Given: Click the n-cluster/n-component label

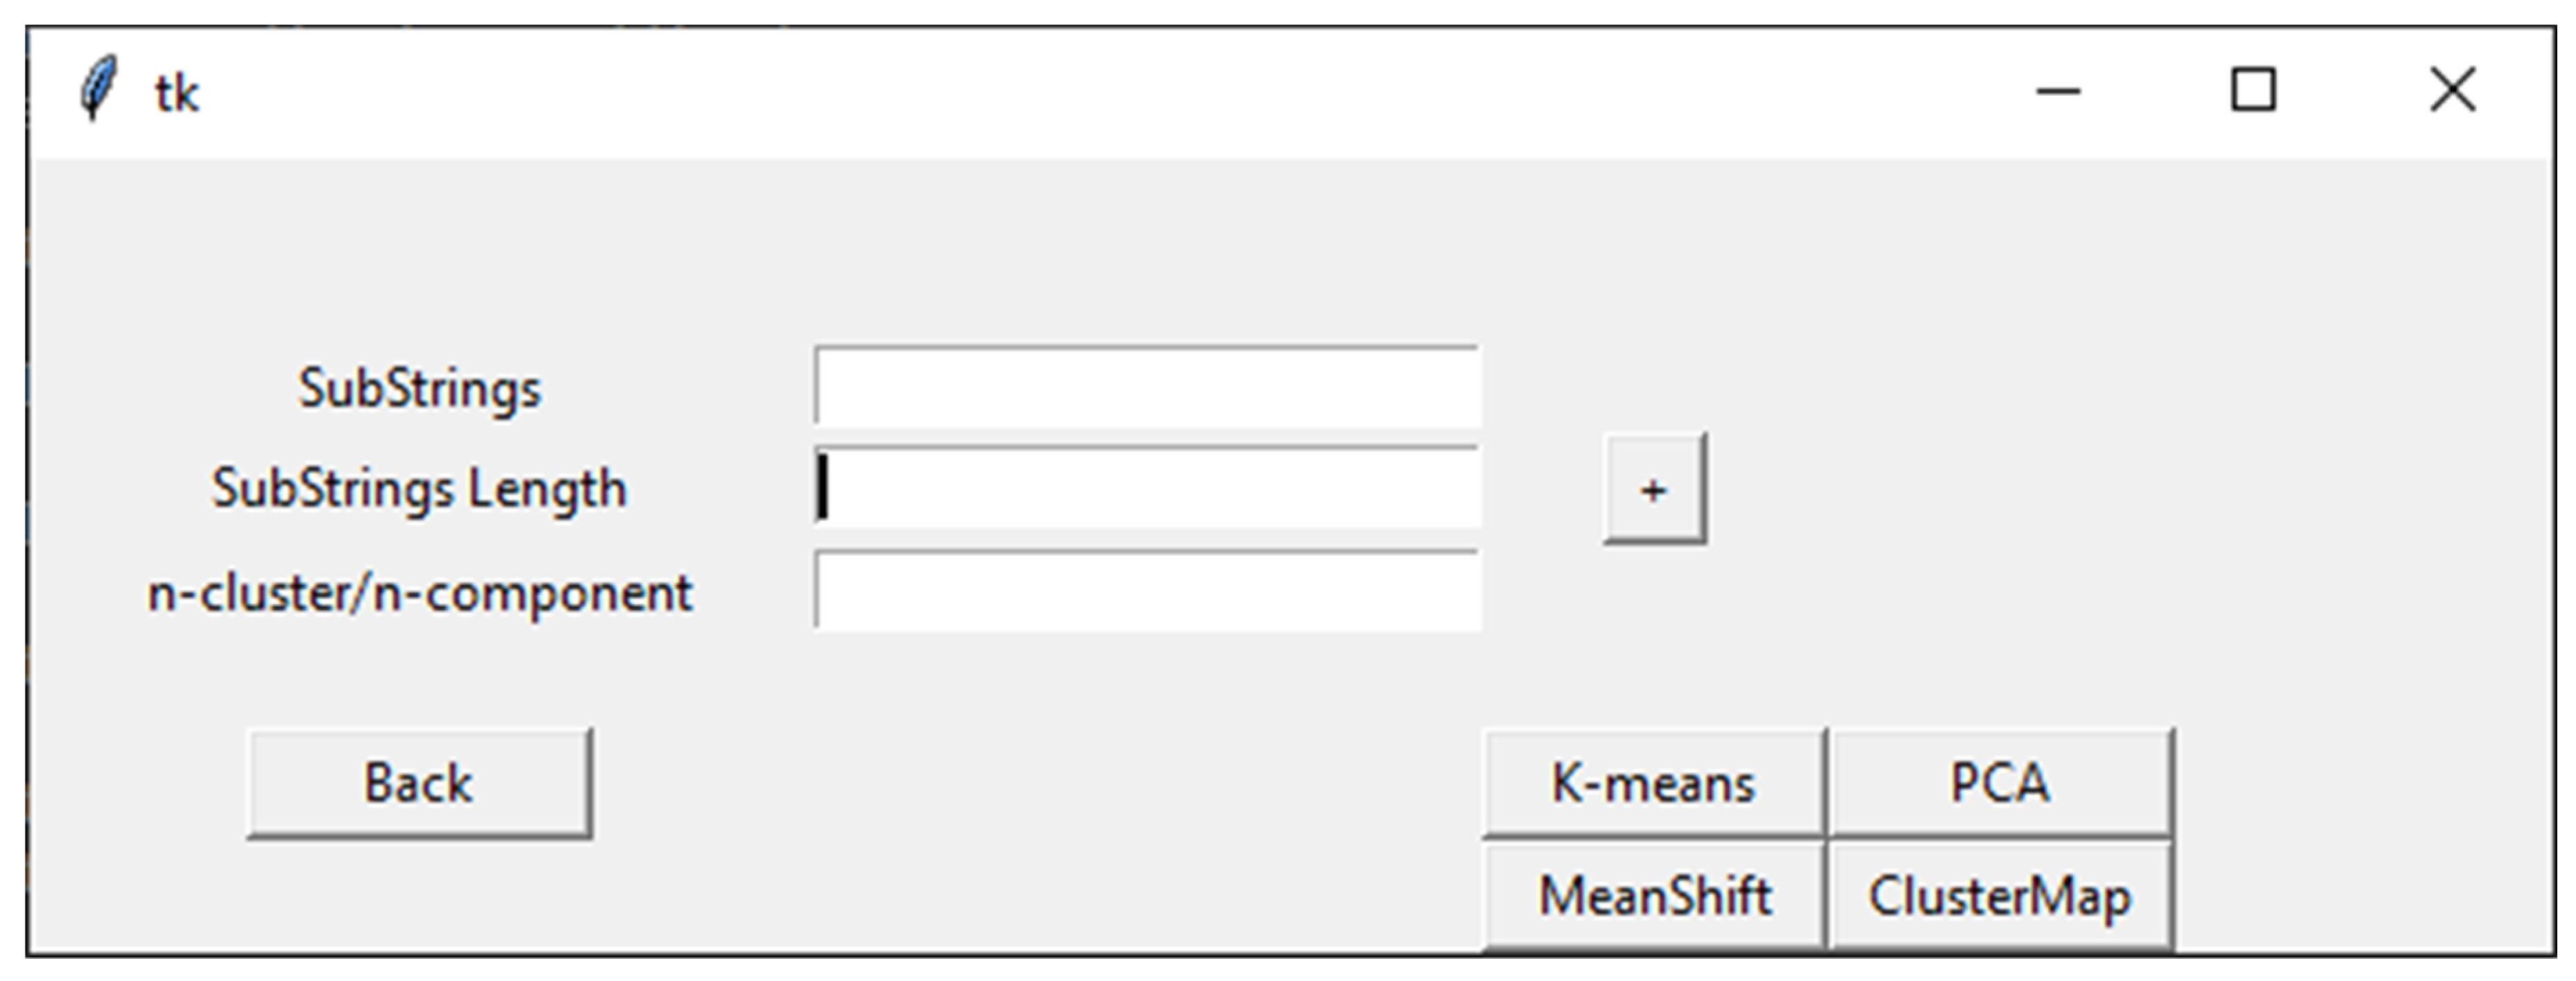Looking at the screenshot, I should (x=419, y=593).
